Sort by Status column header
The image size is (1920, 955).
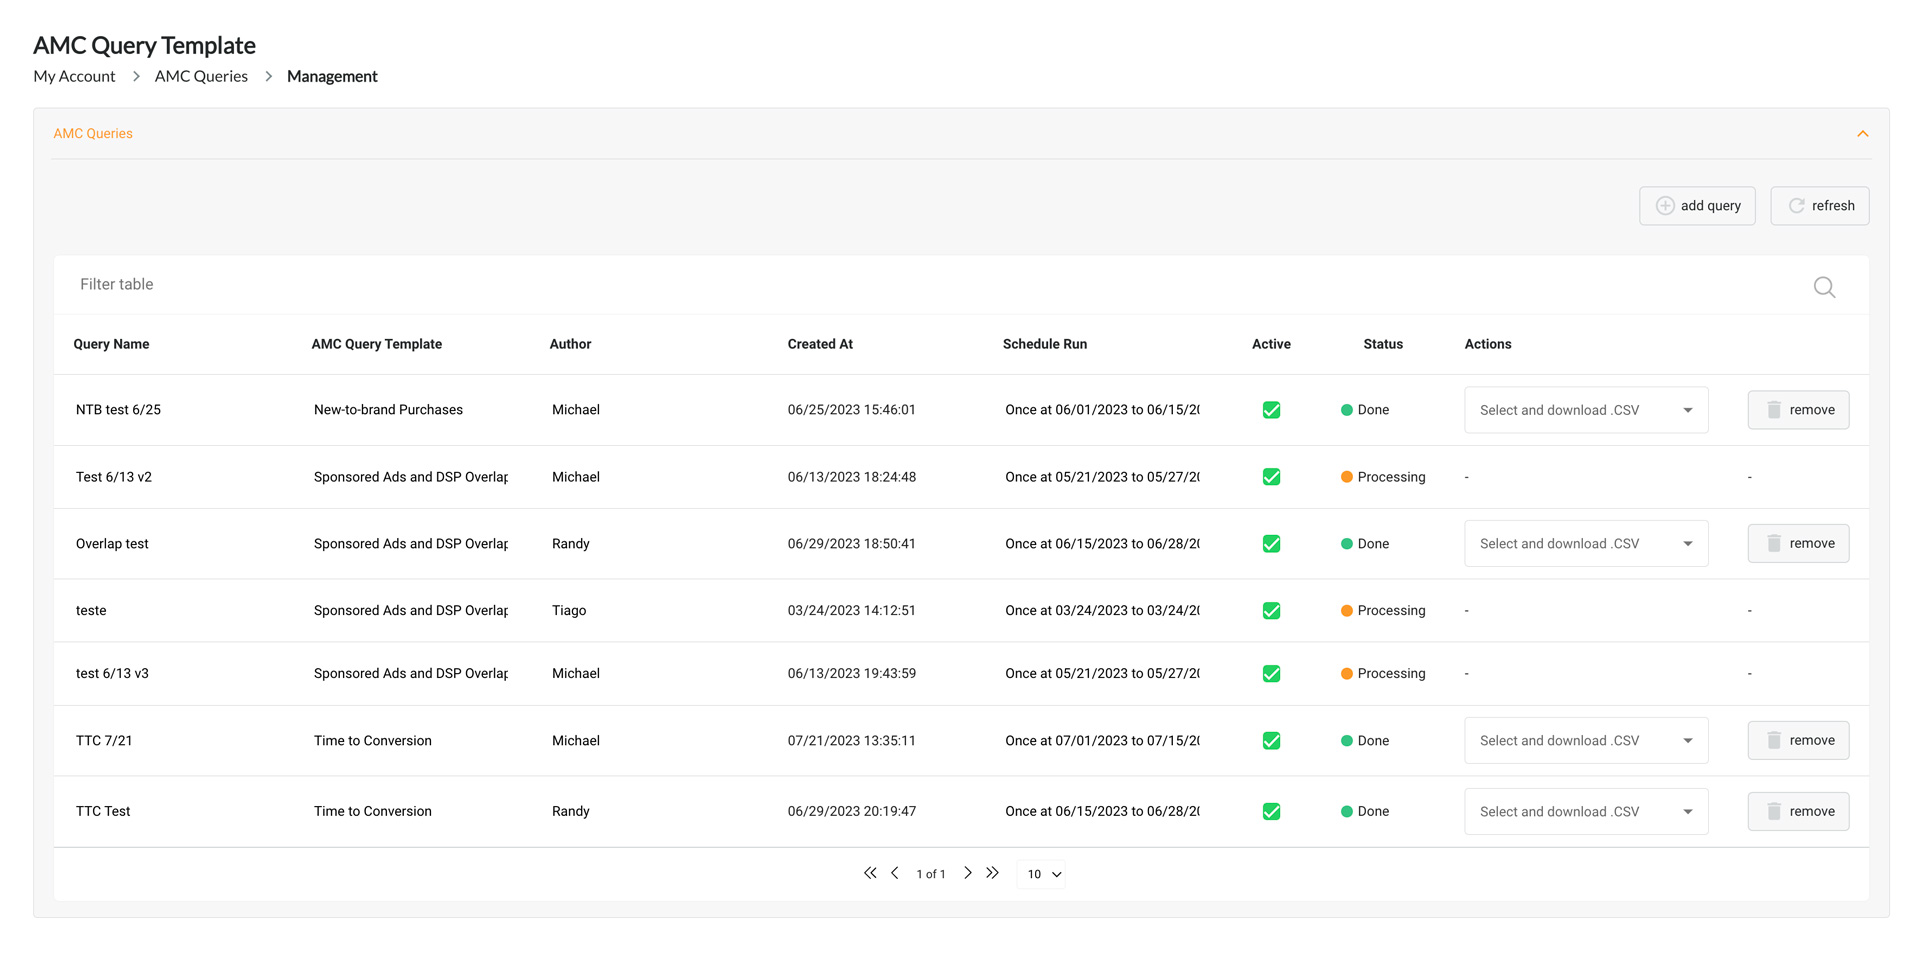tap(1383, 344)
